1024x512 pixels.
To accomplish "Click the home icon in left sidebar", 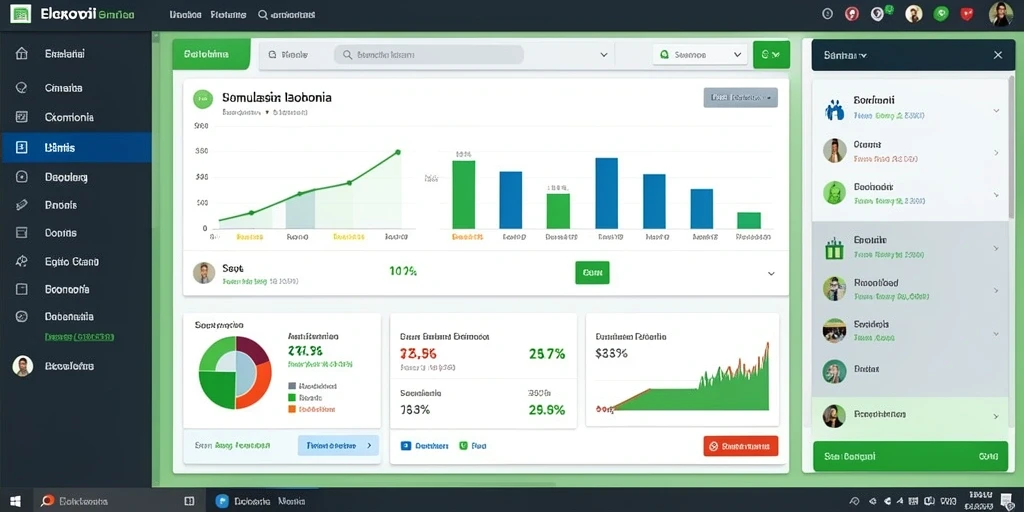I will coord(22,54).
